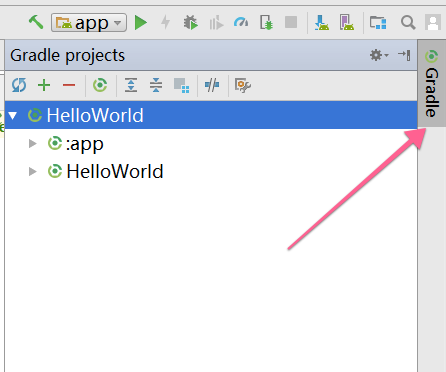Open the app run configuration dropdown
Image resolution: width=446 pixels, height=372 pixels.
[x=89, y=23]
